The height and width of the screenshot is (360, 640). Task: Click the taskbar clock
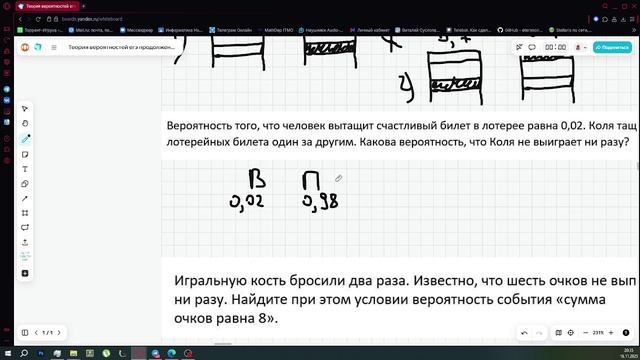(x=629, y=353)
